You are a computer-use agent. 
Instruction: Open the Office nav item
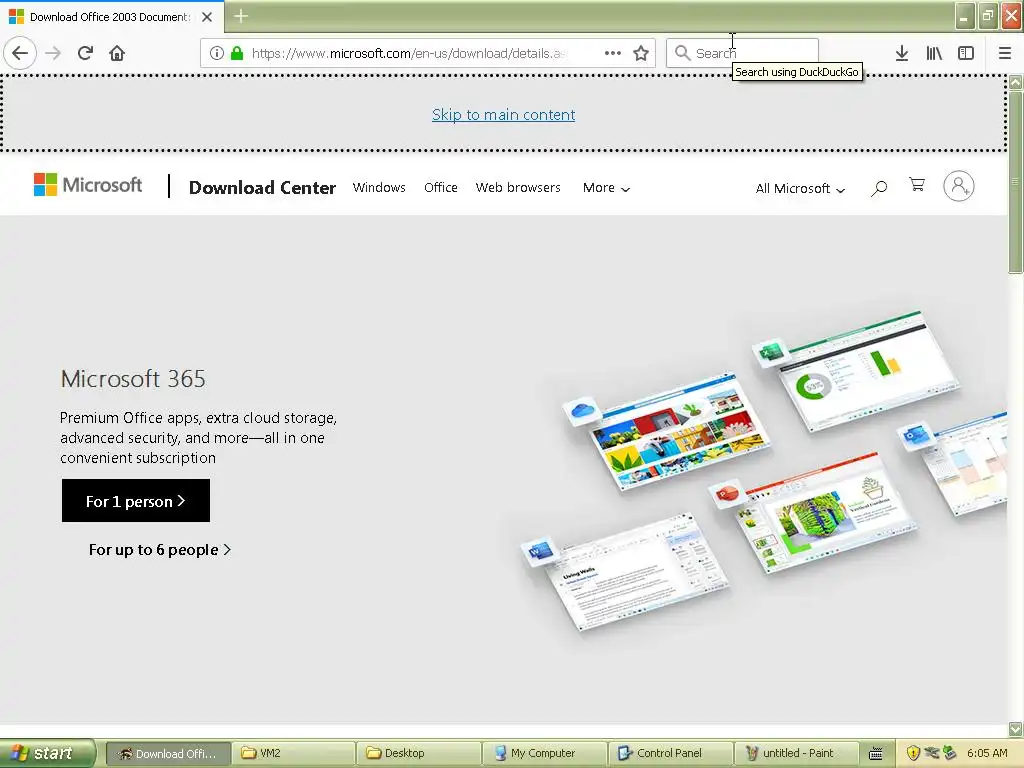(441, 187)
